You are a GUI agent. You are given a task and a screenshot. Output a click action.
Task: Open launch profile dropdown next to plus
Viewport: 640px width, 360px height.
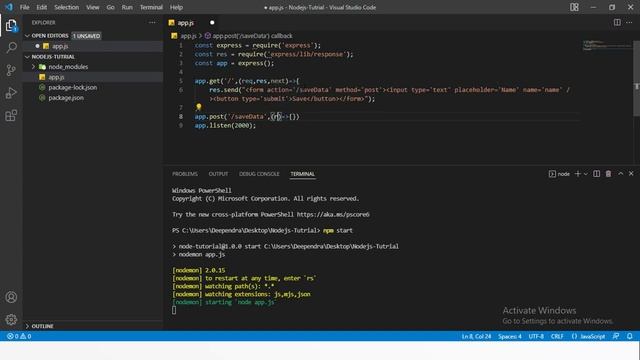coord(586,174)
